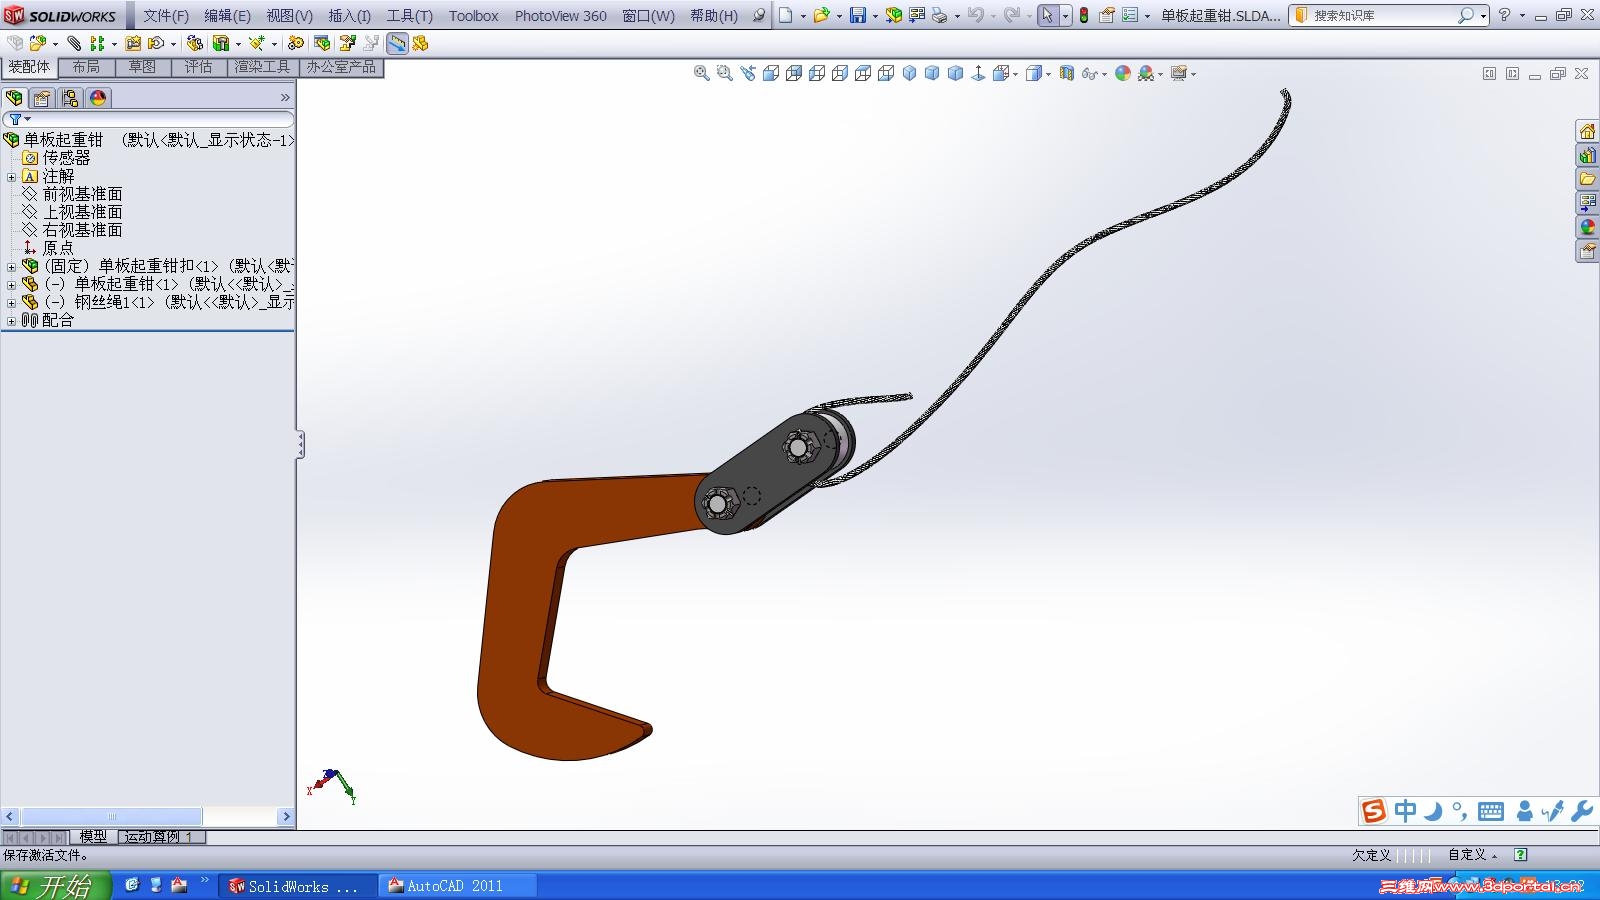1600x900 pixels.
Task: Click the Reference Geometry icon
Action: (257, 43)
